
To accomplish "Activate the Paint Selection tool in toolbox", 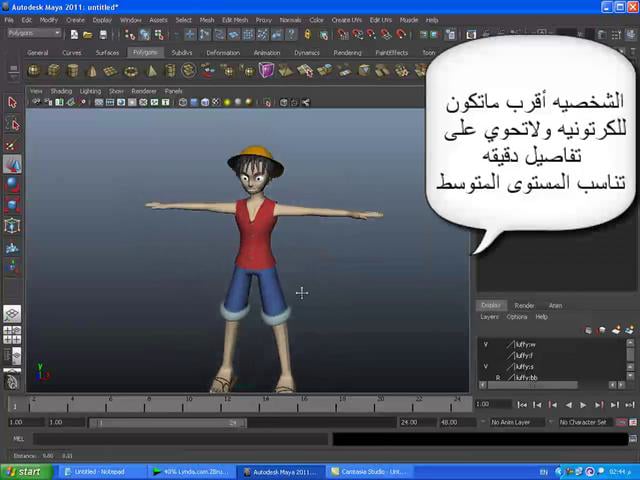I will pos(12,144).
